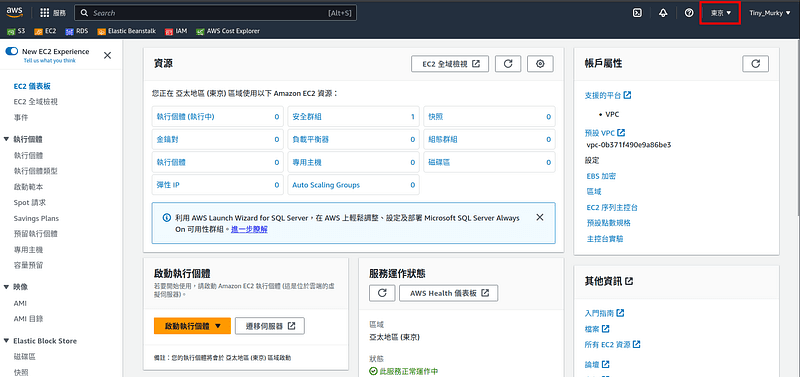Open the 快照 resource link
Screen dimensions: 800x377
click(x=436, y=117)
